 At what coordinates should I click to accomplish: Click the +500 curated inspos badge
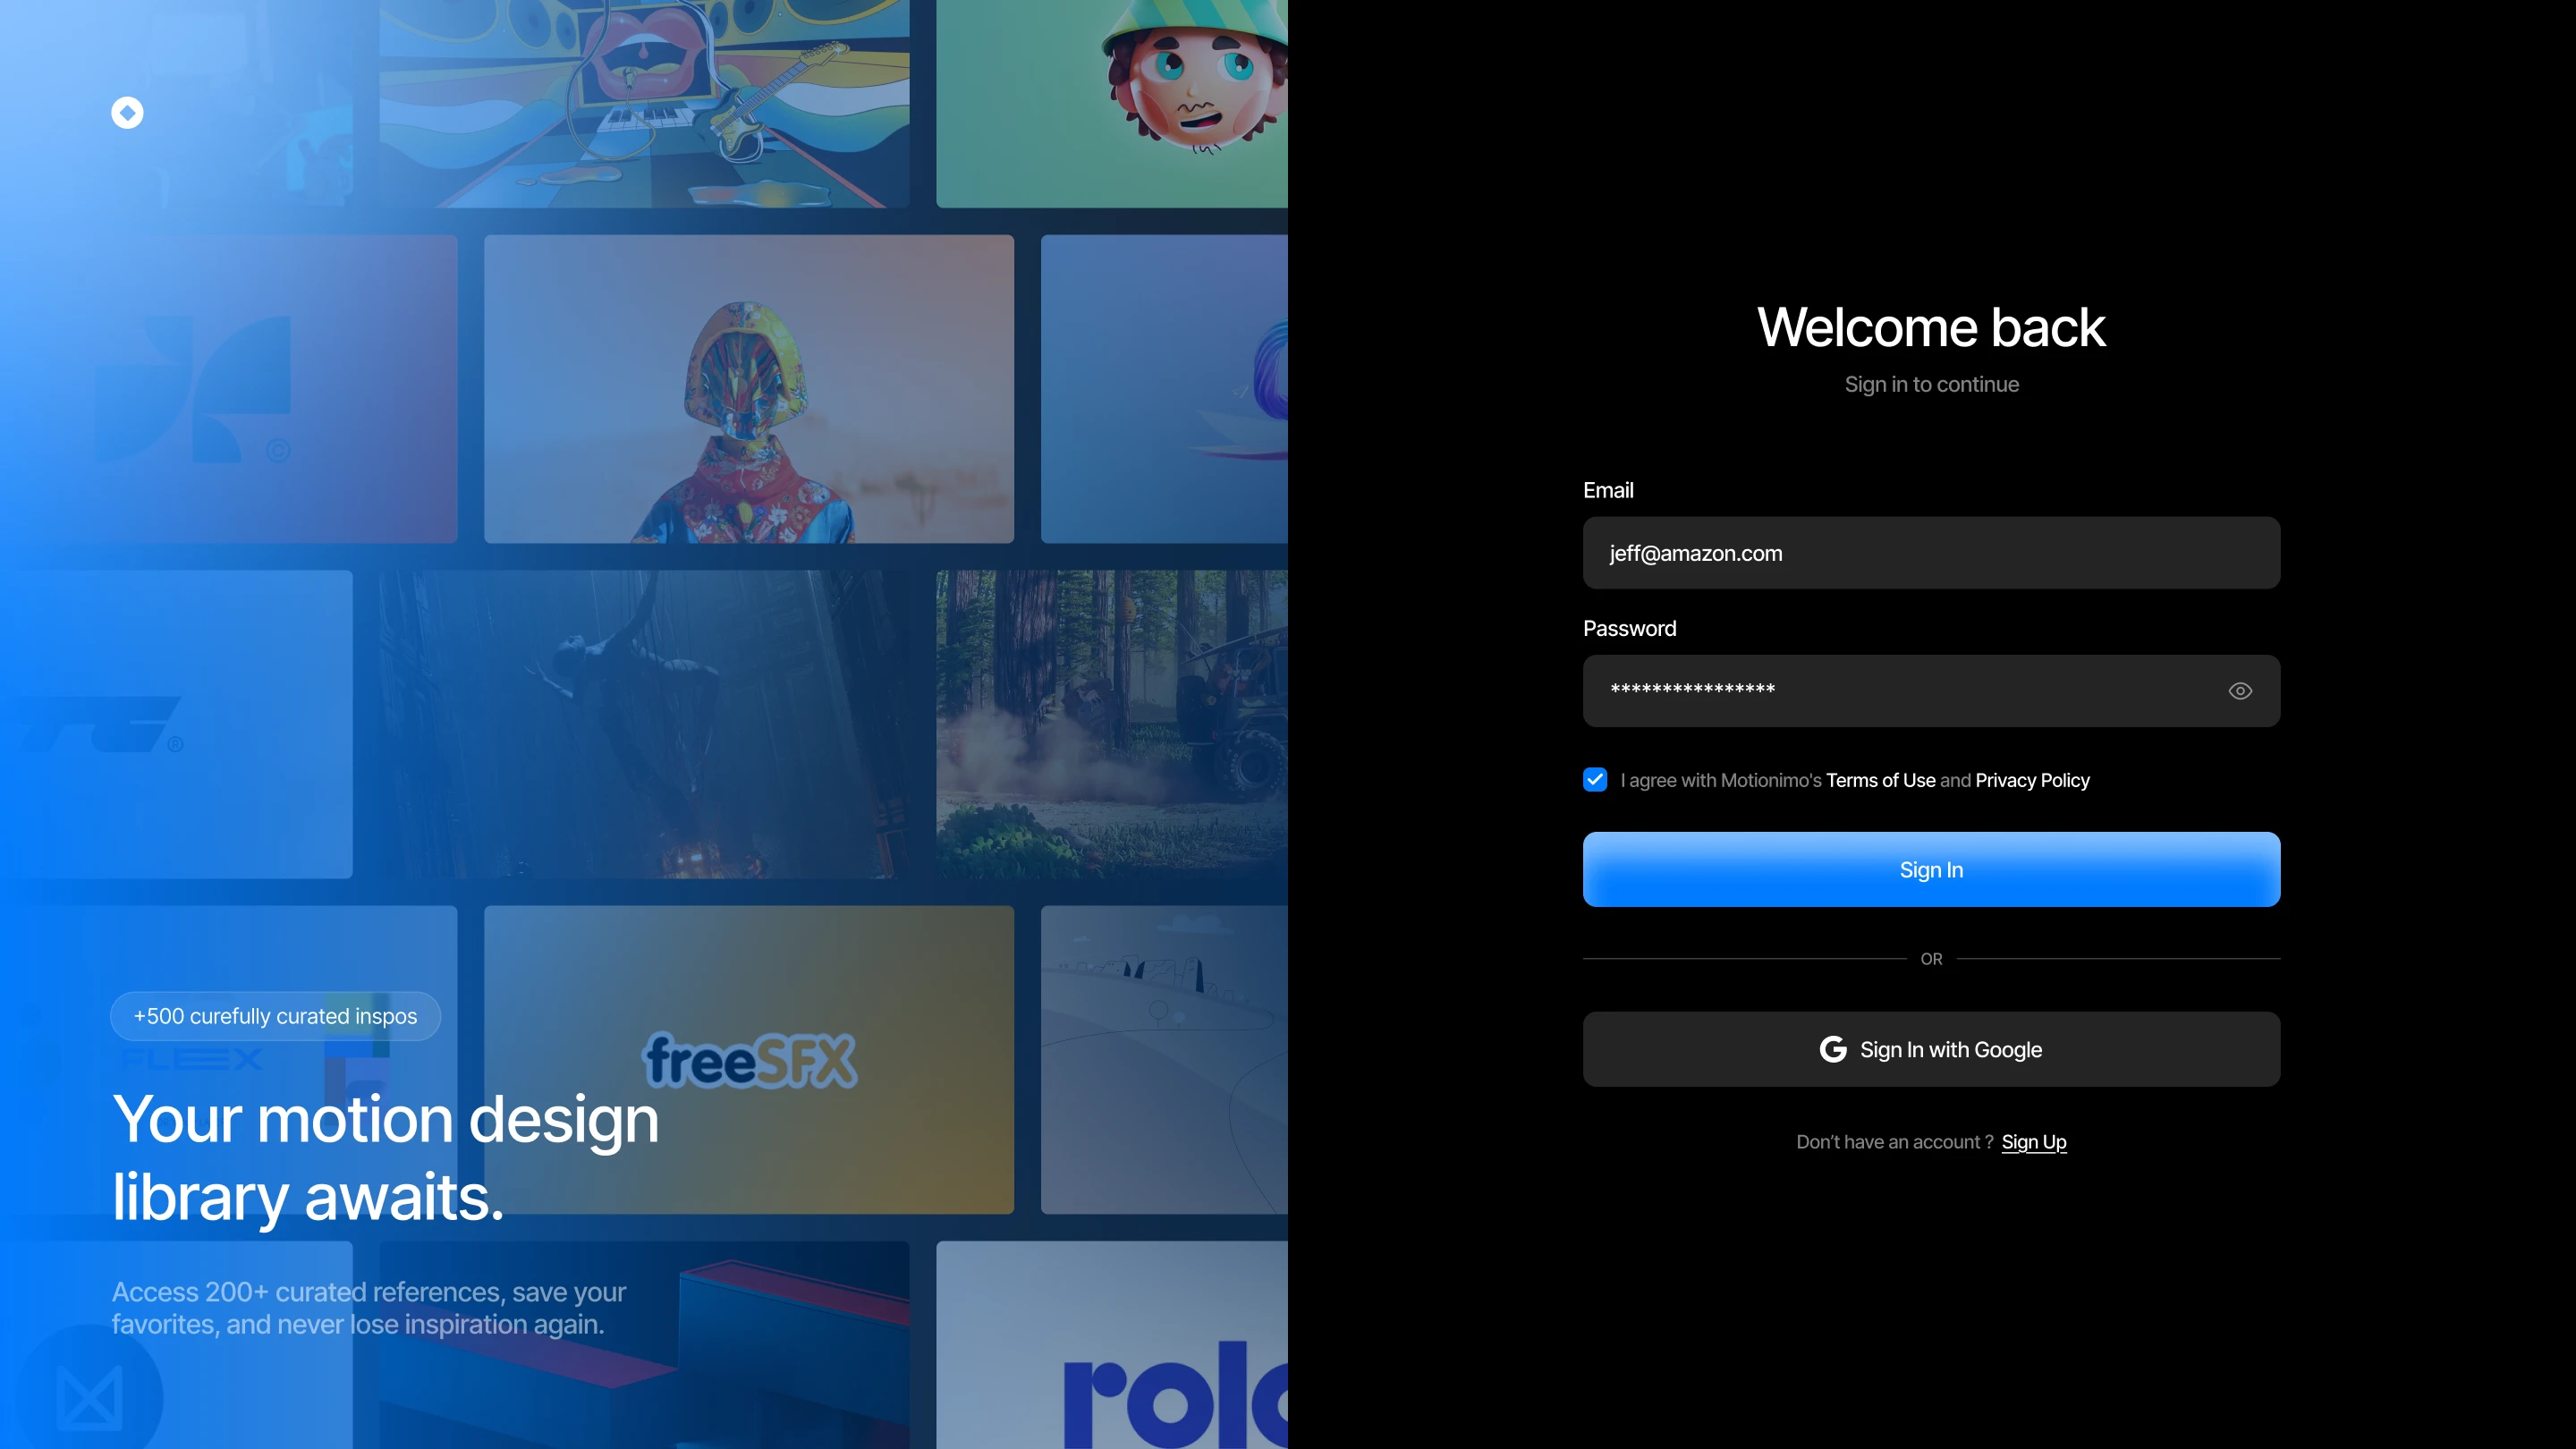click(275, 1016)
